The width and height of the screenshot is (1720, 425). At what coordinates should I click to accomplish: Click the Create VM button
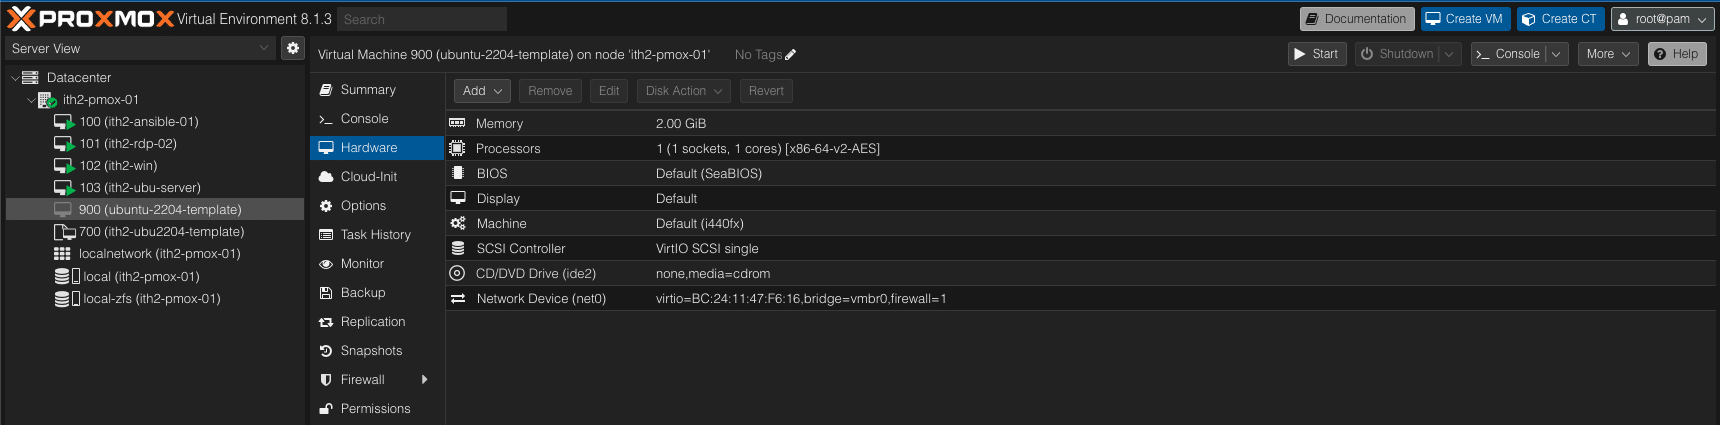click(1464, 19)
